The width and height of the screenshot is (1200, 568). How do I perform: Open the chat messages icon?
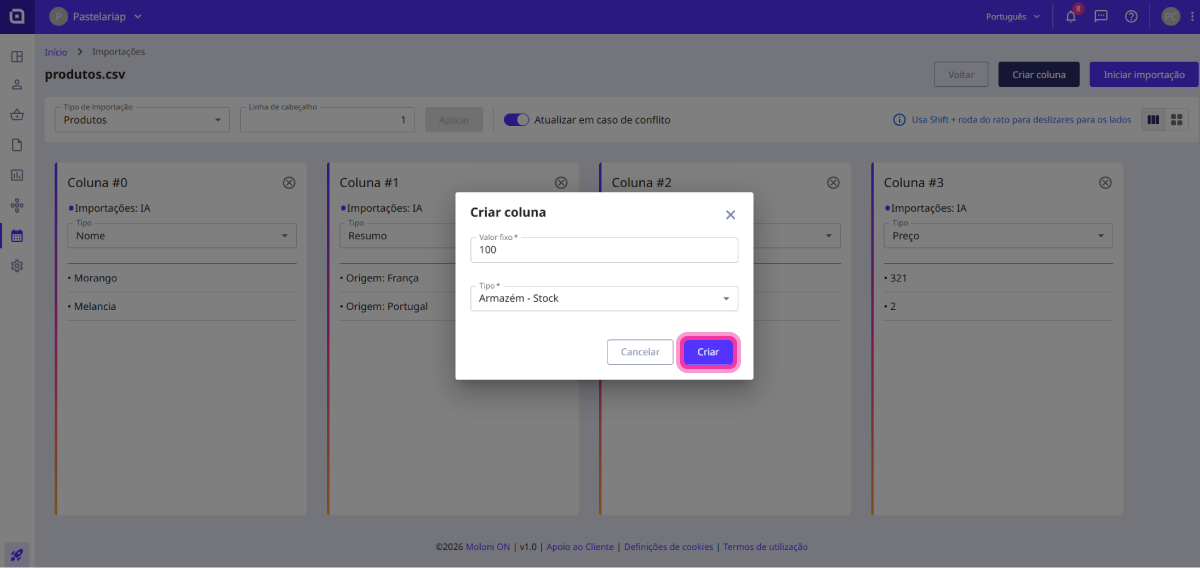point(1101,16)
